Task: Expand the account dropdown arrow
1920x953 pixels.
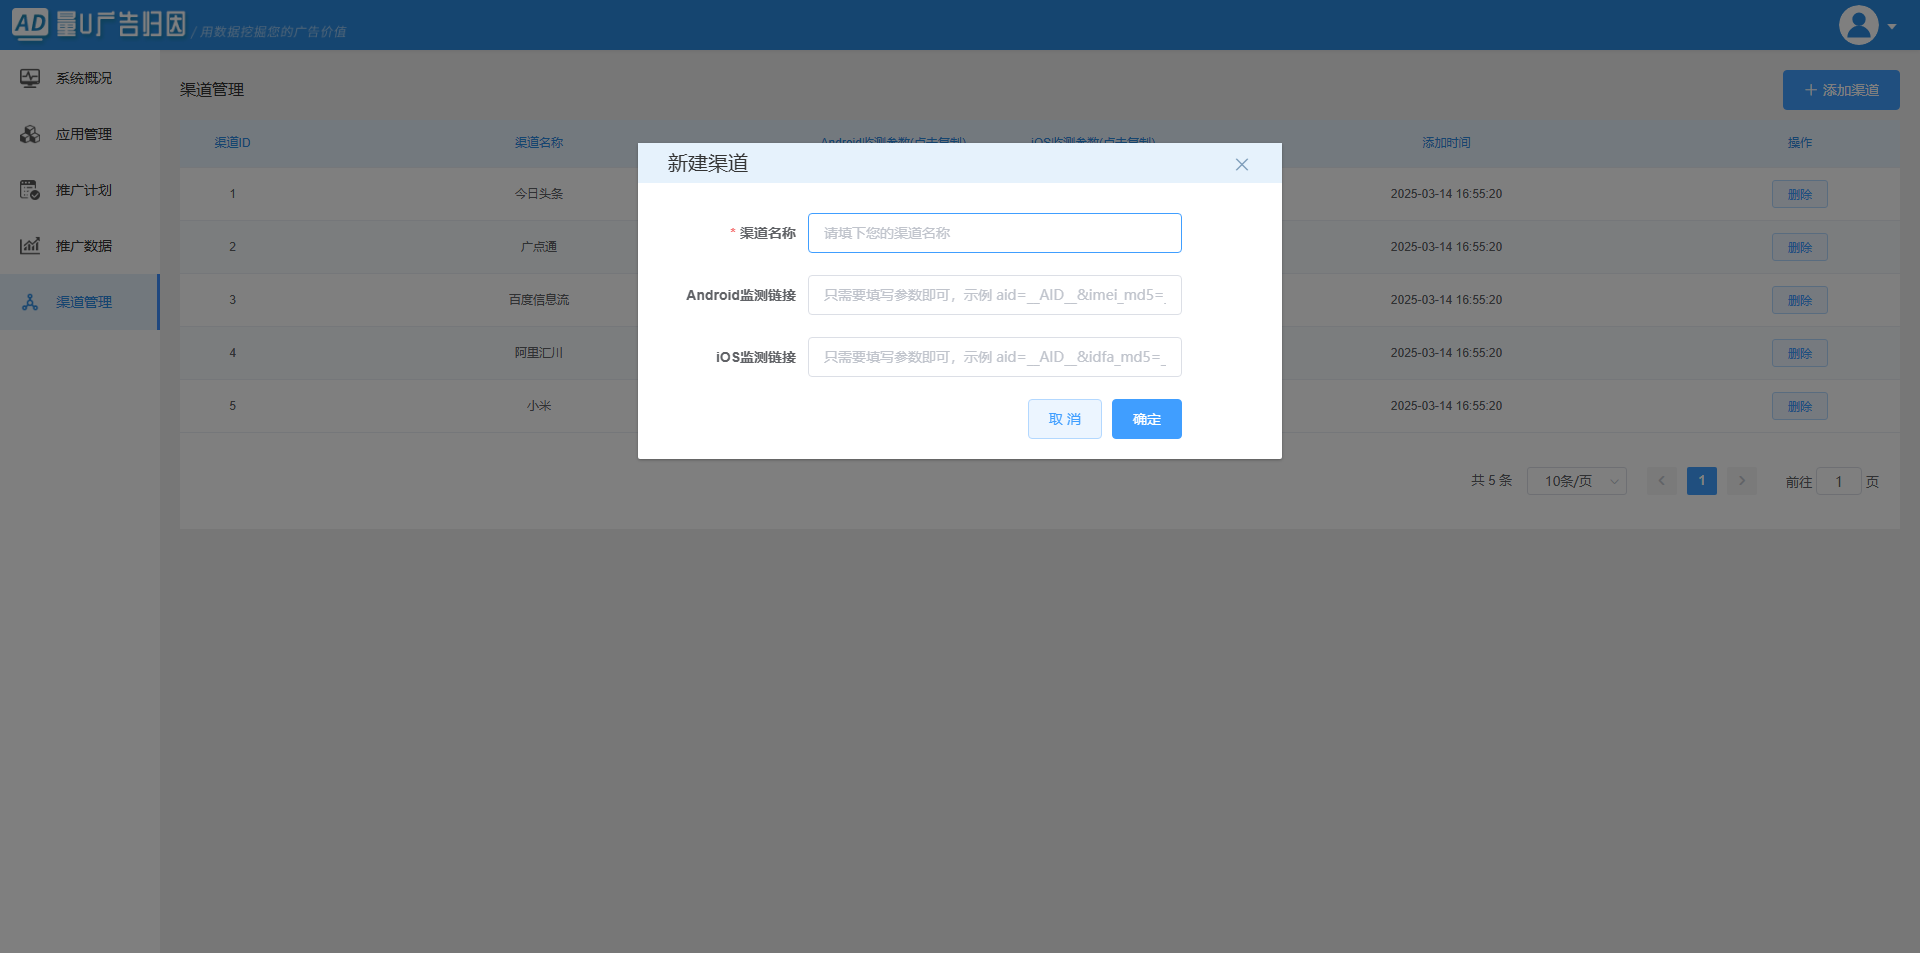Action: coord(1892,27)
